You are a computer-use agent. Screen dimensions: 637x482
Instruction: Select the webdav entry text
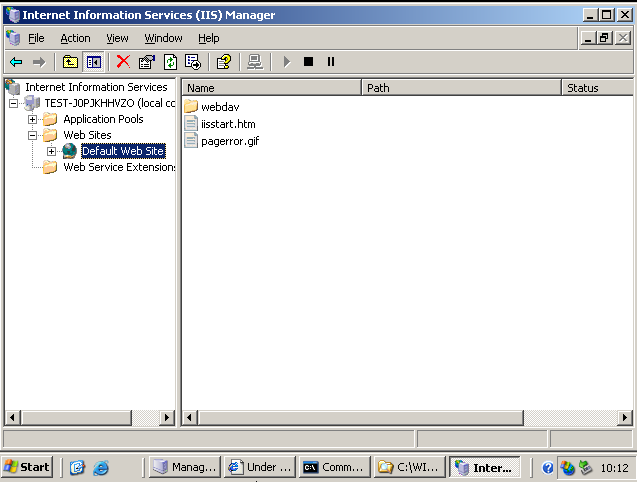click(220, 107)
